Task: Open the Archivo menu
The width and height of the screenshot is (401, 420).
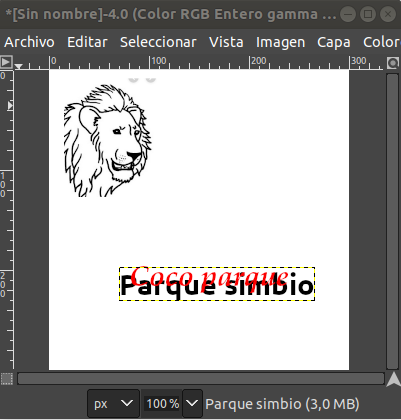Action: pyautogui.click(x=29, y=42)
